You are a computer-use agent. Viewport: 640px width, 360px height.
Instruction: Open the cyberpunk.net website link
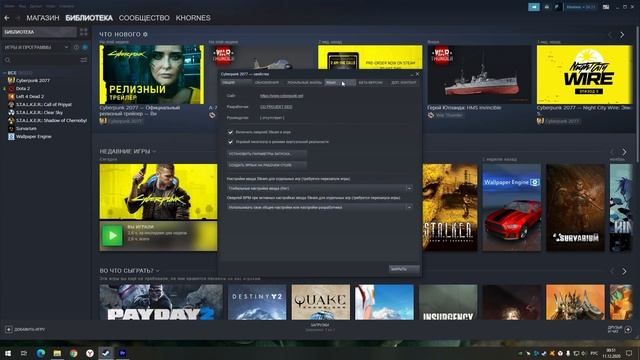point(282,96)
